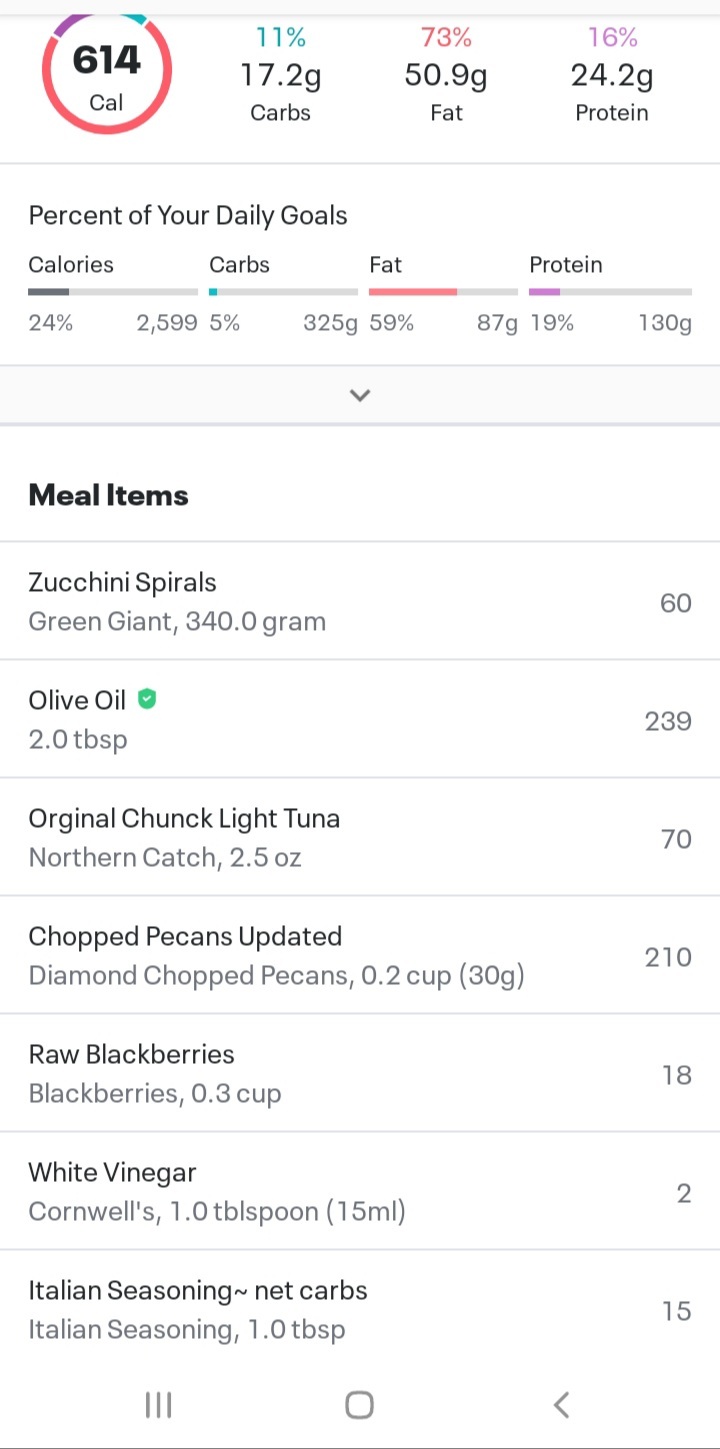720x1449 pixels.
Task: Tap the 50.9g Fat macro summary
Action: pyautogui.click(x=446, y=74)
